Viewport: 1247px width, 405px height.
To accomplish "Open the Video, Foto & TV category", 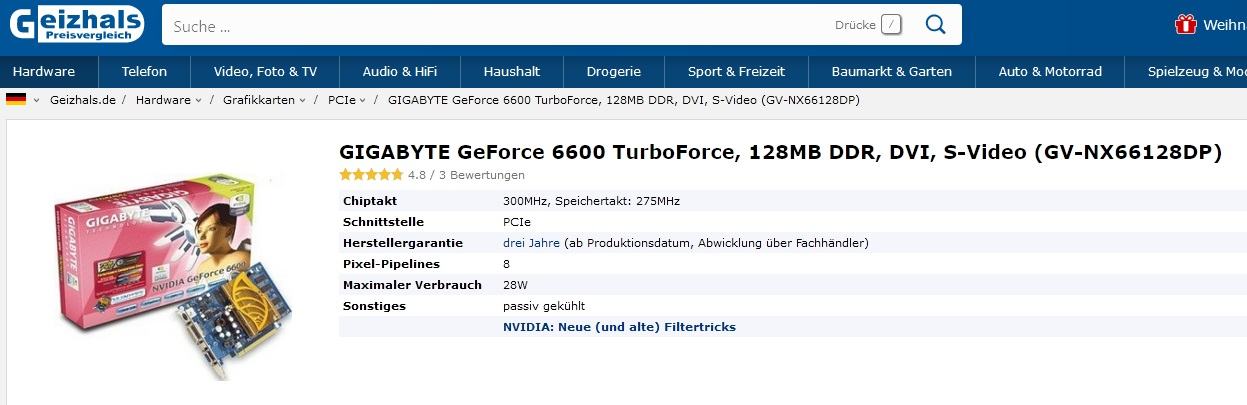I will [265, 72].
